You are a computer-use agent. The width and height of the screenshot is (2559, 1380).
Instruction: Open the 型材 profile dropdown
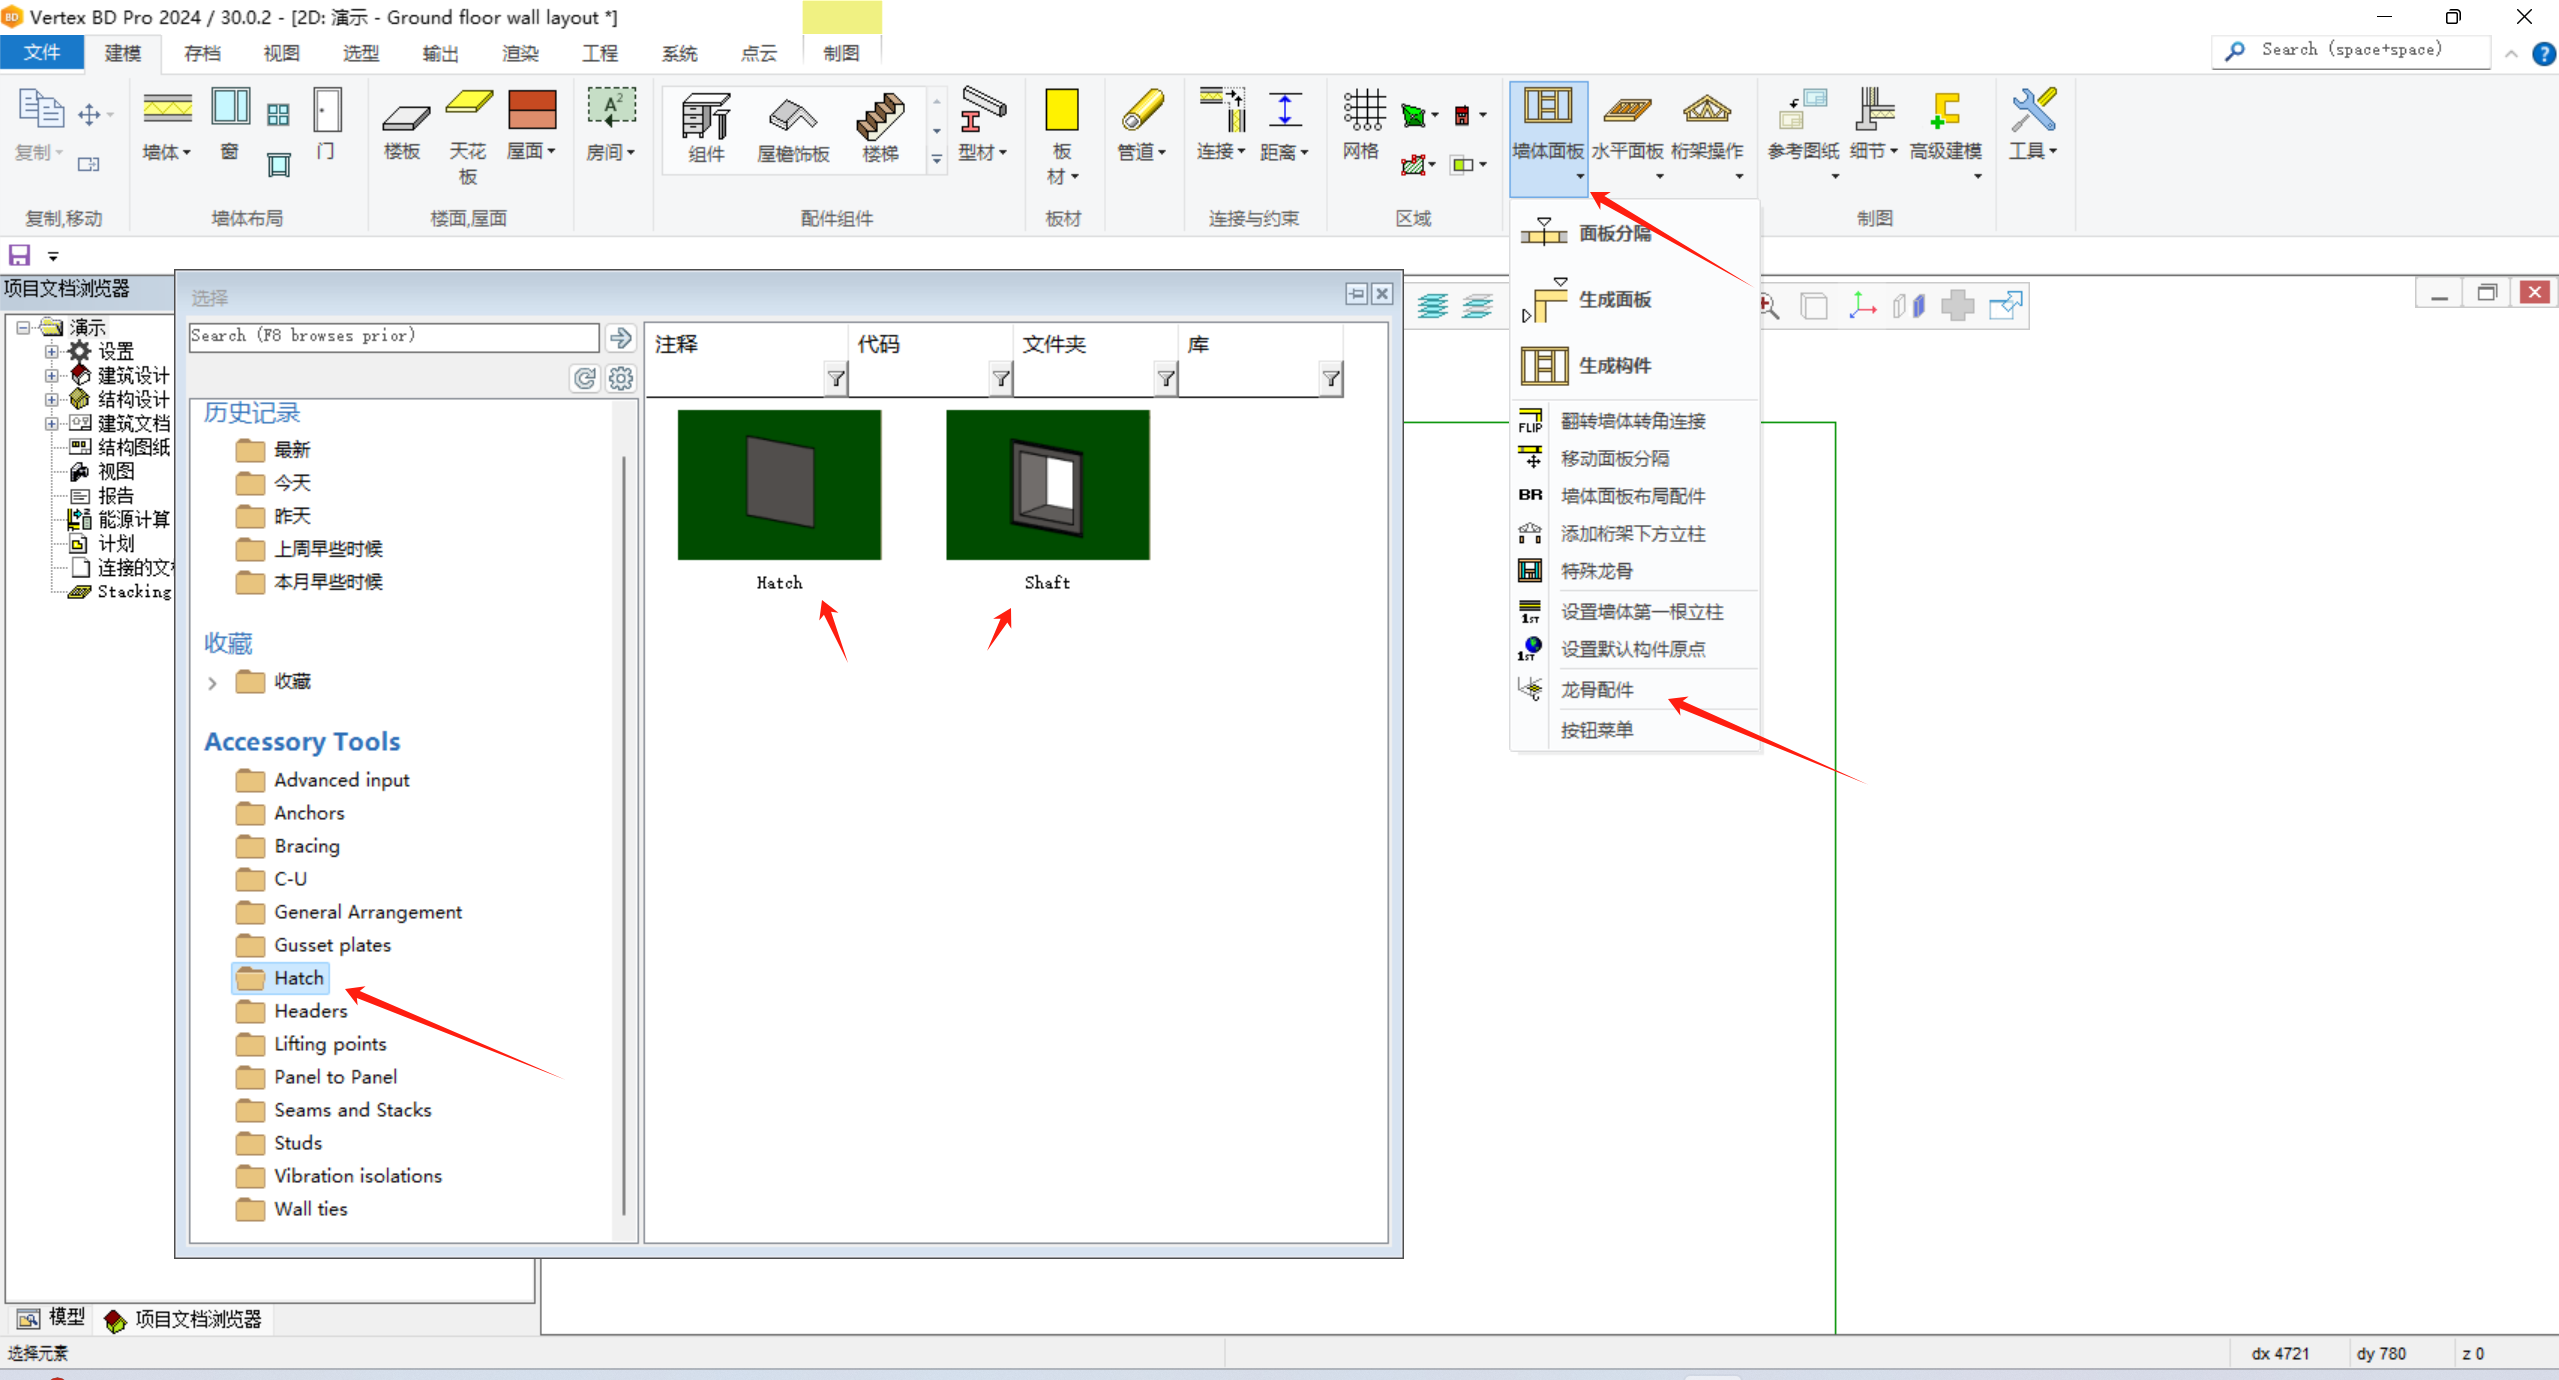[1003, 152]
